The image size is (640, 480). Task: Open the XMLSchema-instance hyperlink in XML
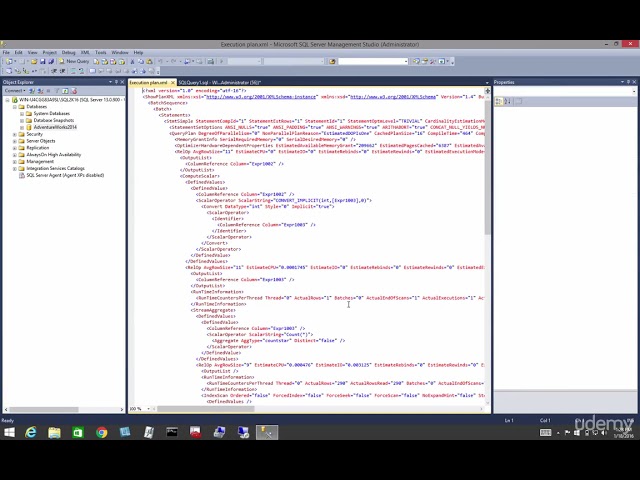click(x=261, y=97)
